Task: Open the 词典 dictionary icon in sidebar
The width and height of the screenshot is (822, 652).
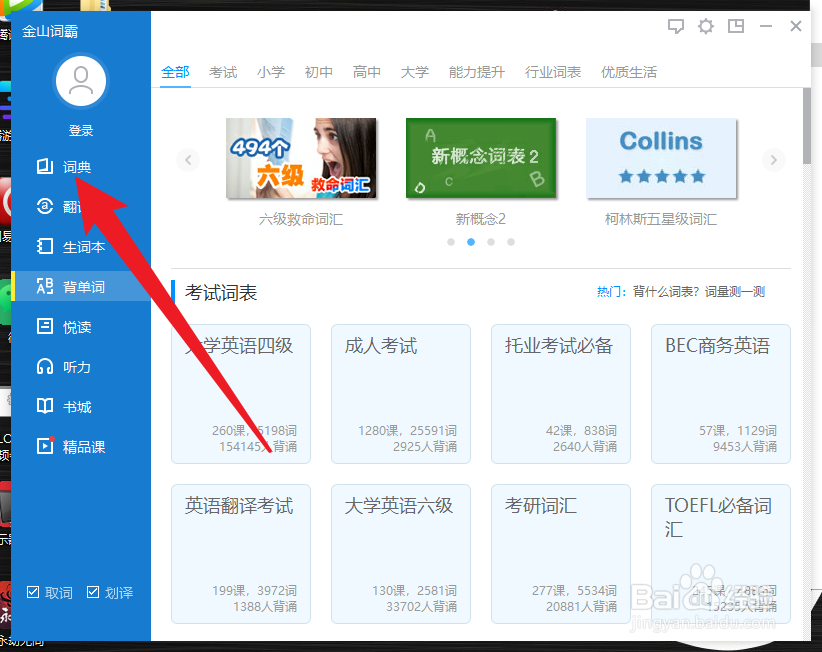Action: point(45,167)
